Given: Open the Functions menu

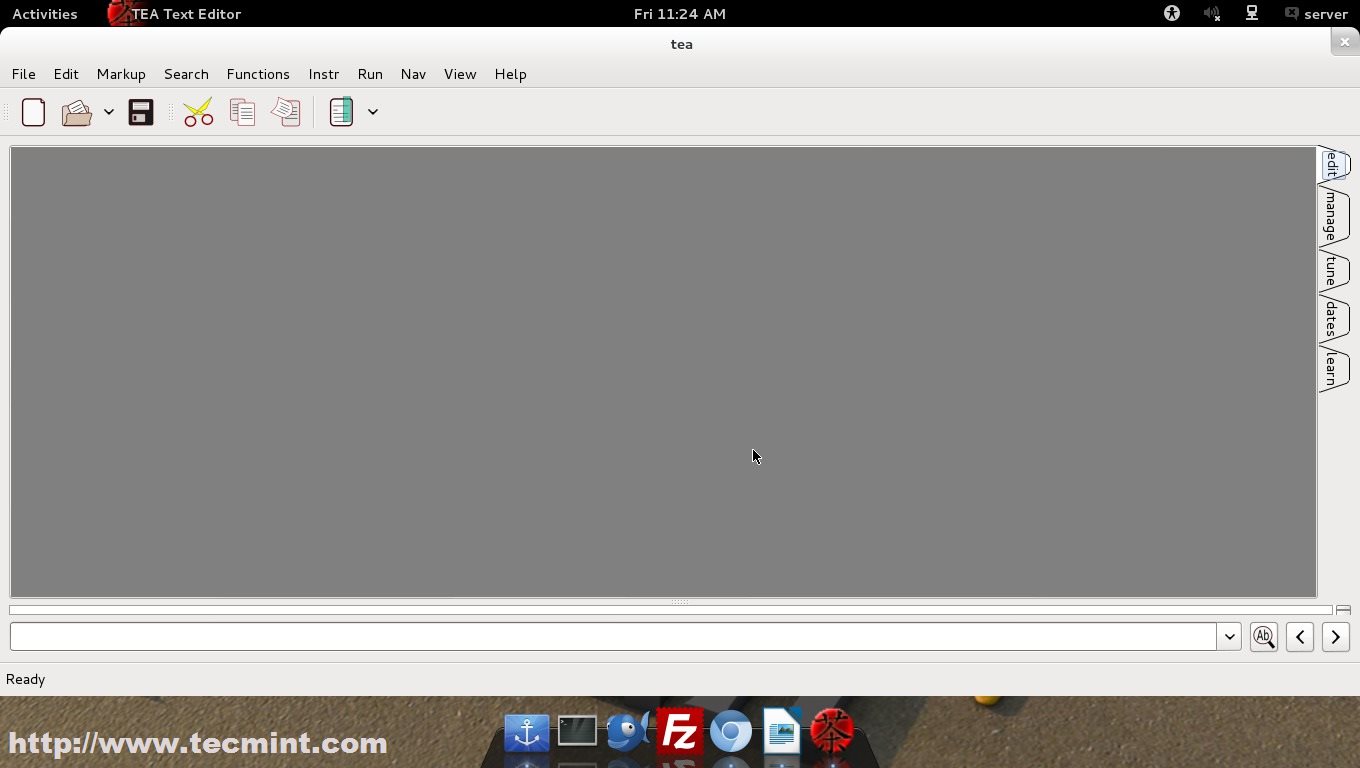Looking at the screenshot, I should (x=258, y=74).
